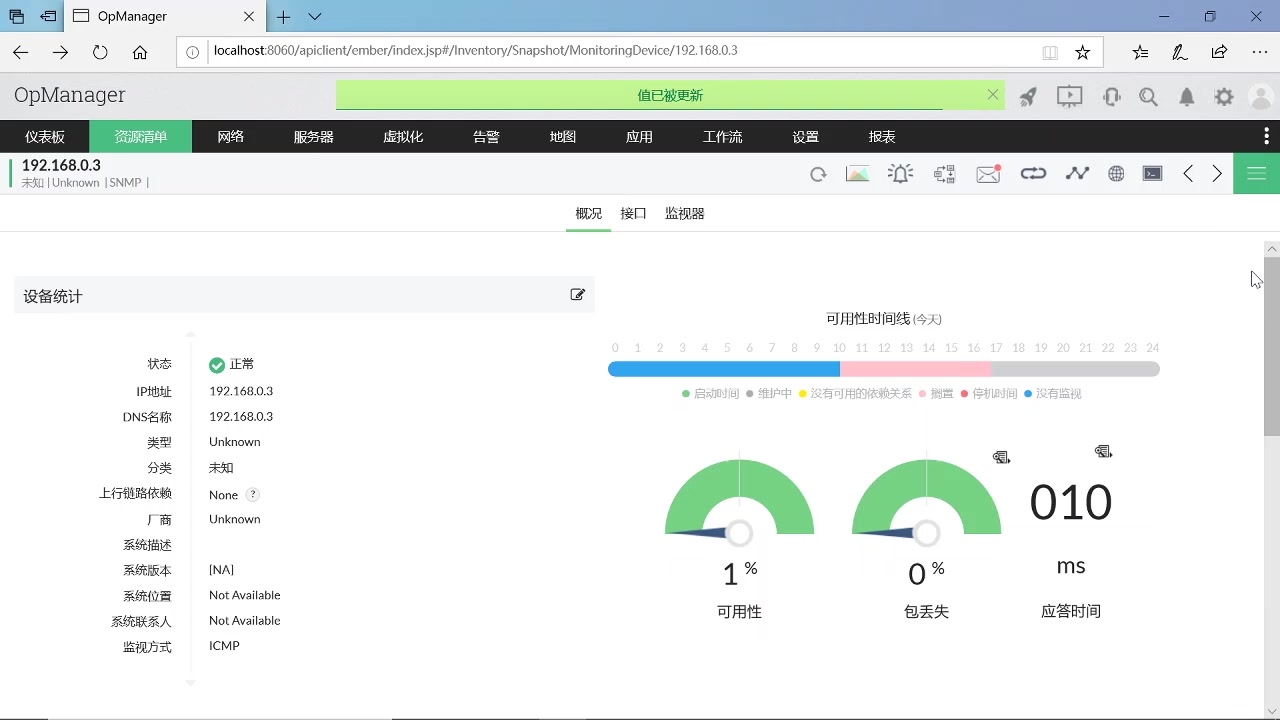This screenshot has width=1280, height=720.
Task: Click the refresh device icon
Action: click(x=818, y=174)
